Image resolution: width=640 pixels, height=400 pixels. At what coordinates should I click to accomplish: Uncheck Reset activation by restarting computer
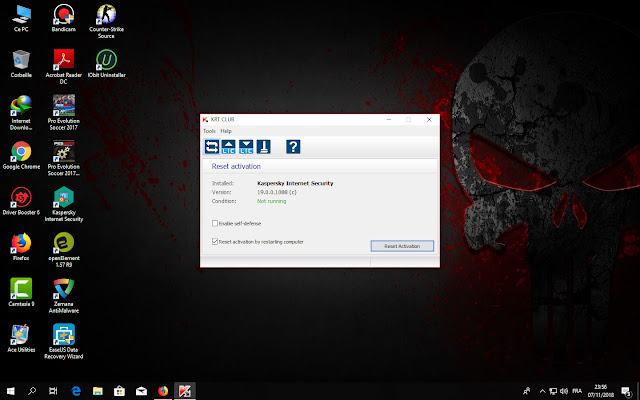[215, 242]
